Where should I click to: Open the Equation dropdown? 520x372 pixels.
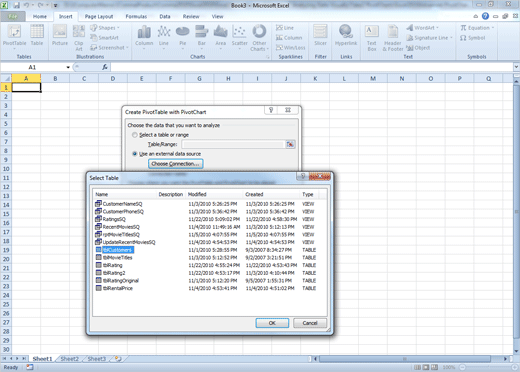tap(477, 28)
